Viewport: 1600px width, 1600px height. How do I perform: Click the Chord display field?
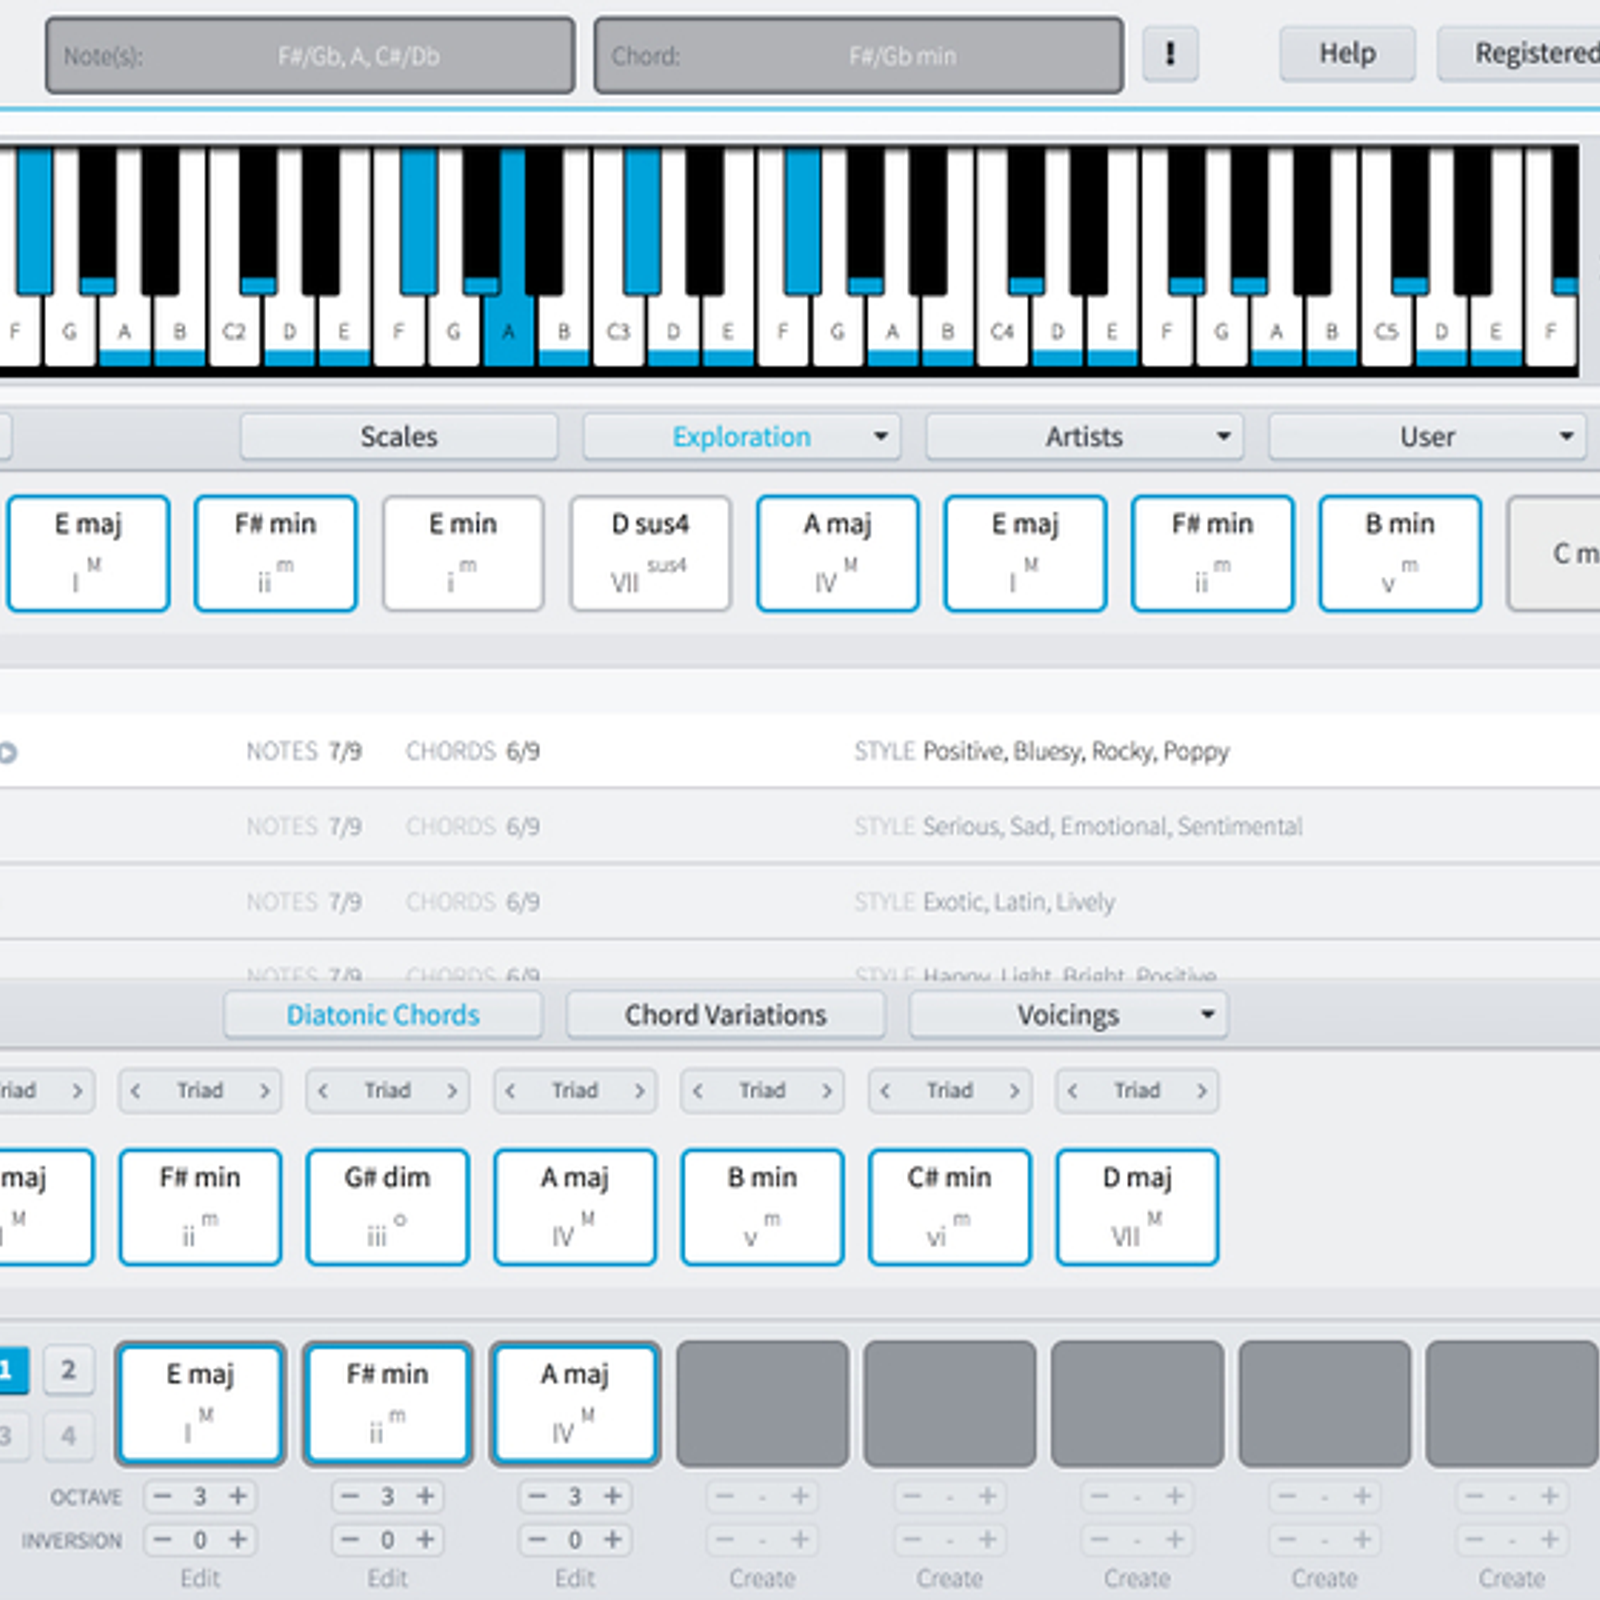click(x=858, y=56)
